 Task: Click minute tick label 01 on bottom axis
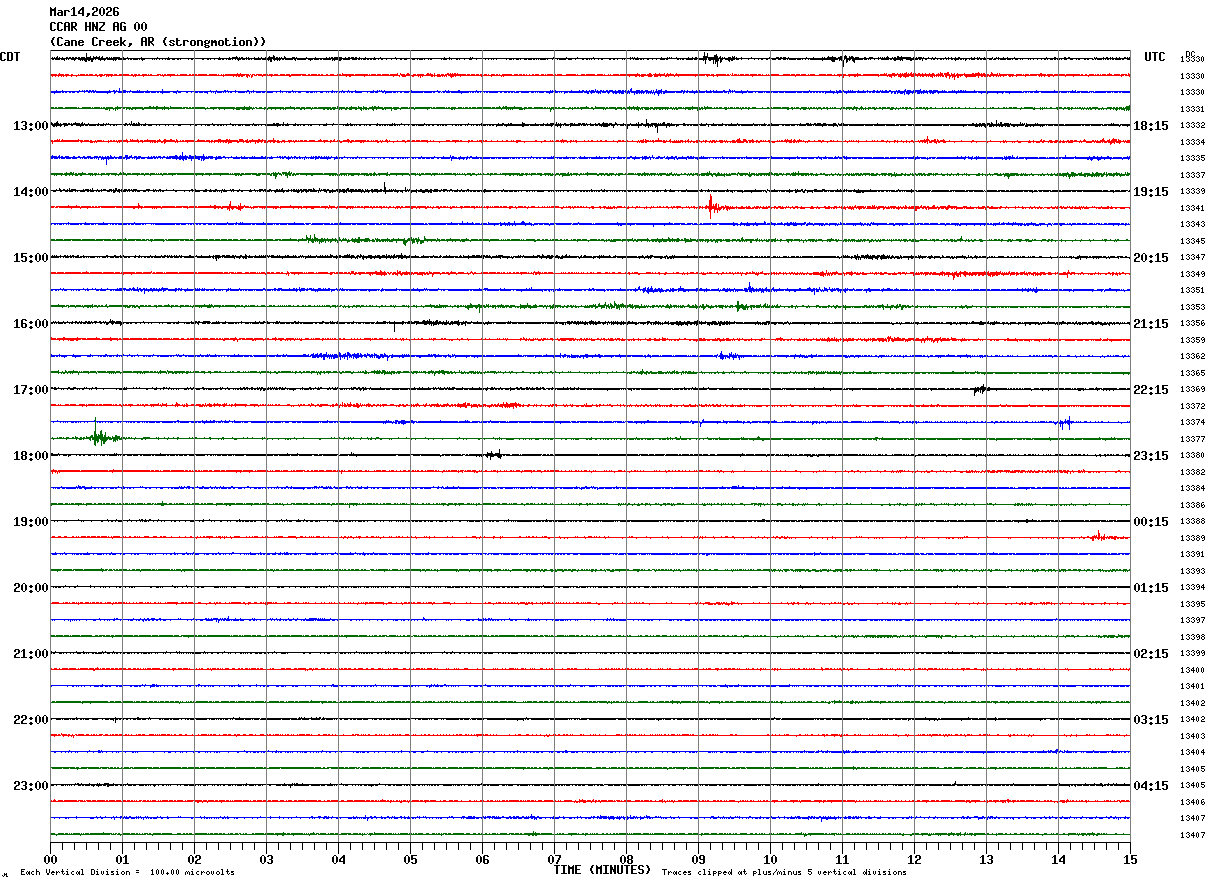[x=122, y=859]
